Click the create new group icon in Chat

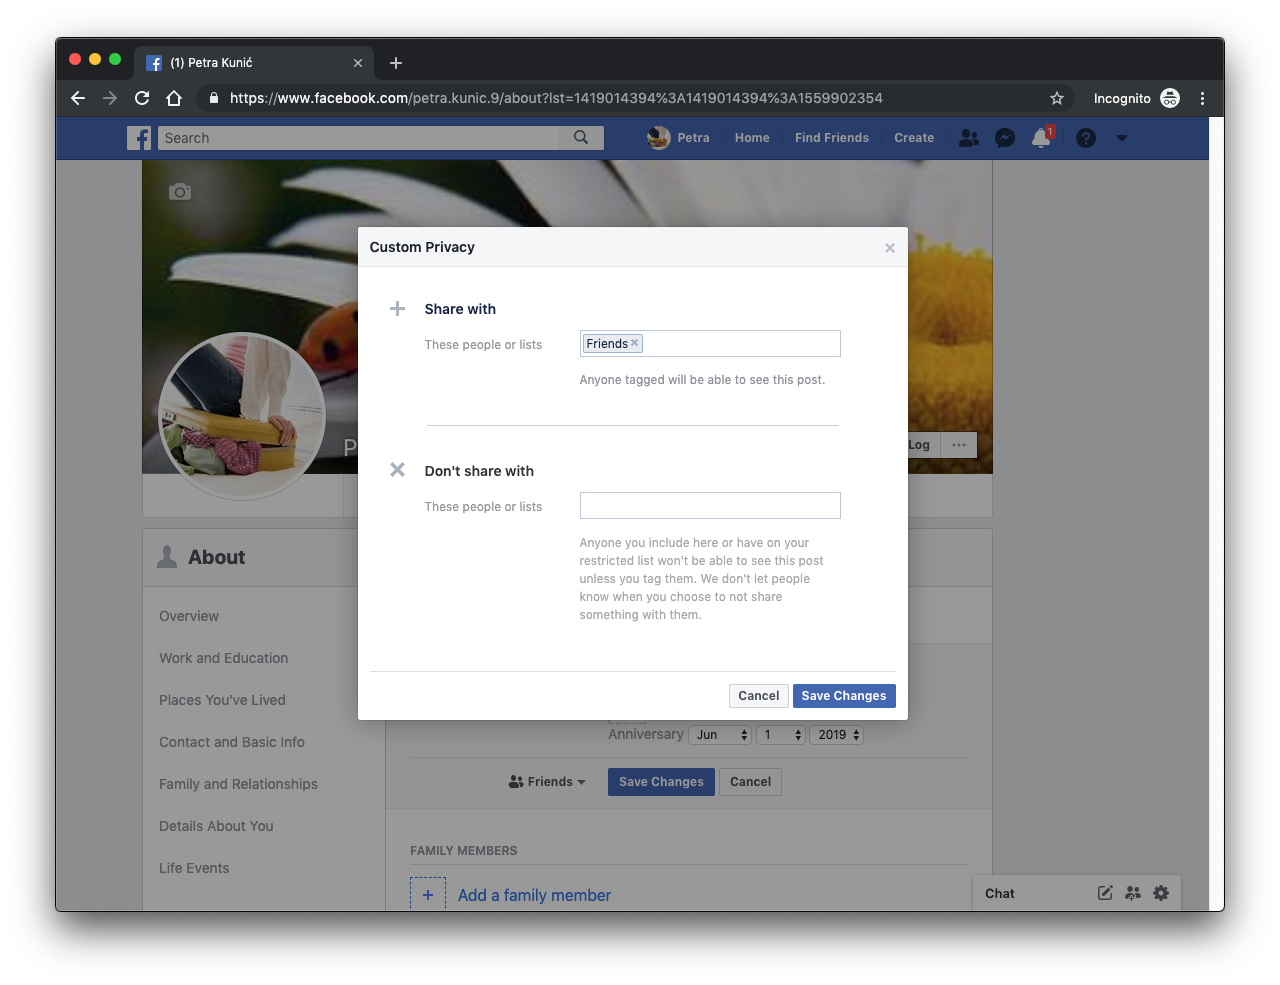1132,893
